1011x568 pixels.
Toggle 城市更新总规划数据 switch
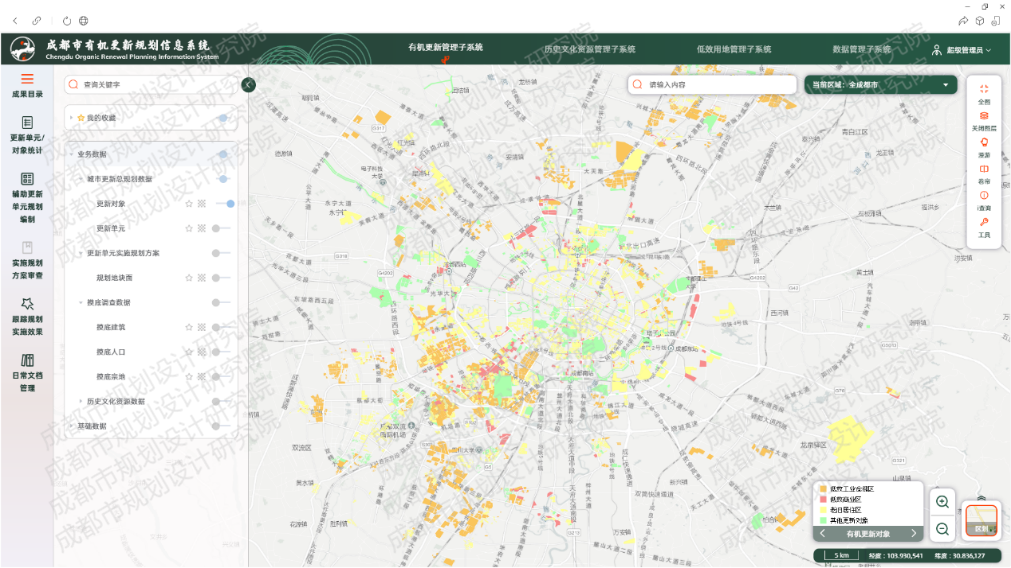point(221,179)
